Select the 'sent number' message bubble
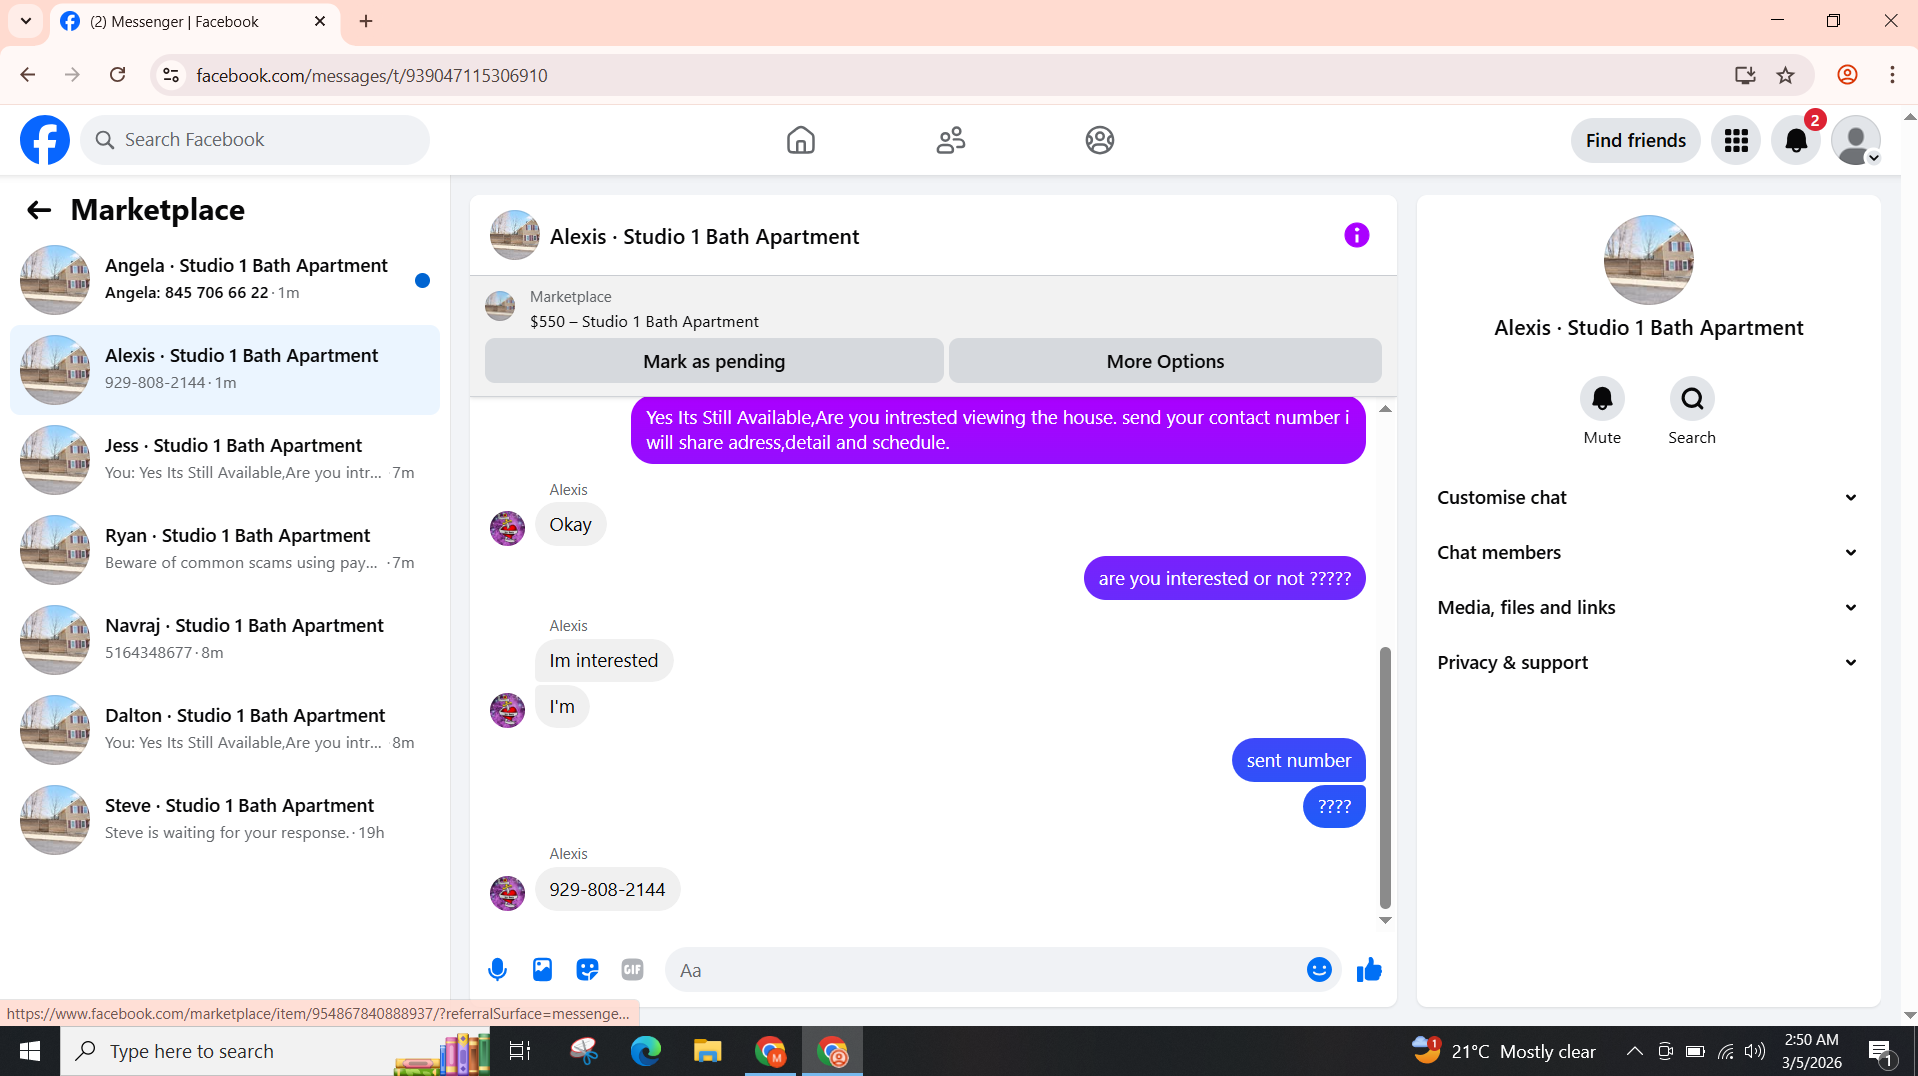The height and width of the screenshot is (1076, 1918). pos(1298,760)
